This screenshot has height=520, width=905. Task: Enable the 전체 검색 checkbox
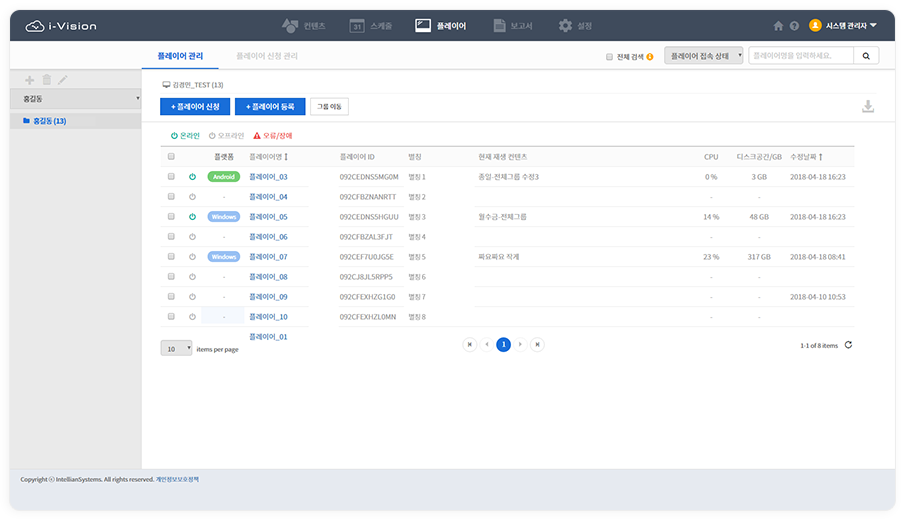coord(609,57)
